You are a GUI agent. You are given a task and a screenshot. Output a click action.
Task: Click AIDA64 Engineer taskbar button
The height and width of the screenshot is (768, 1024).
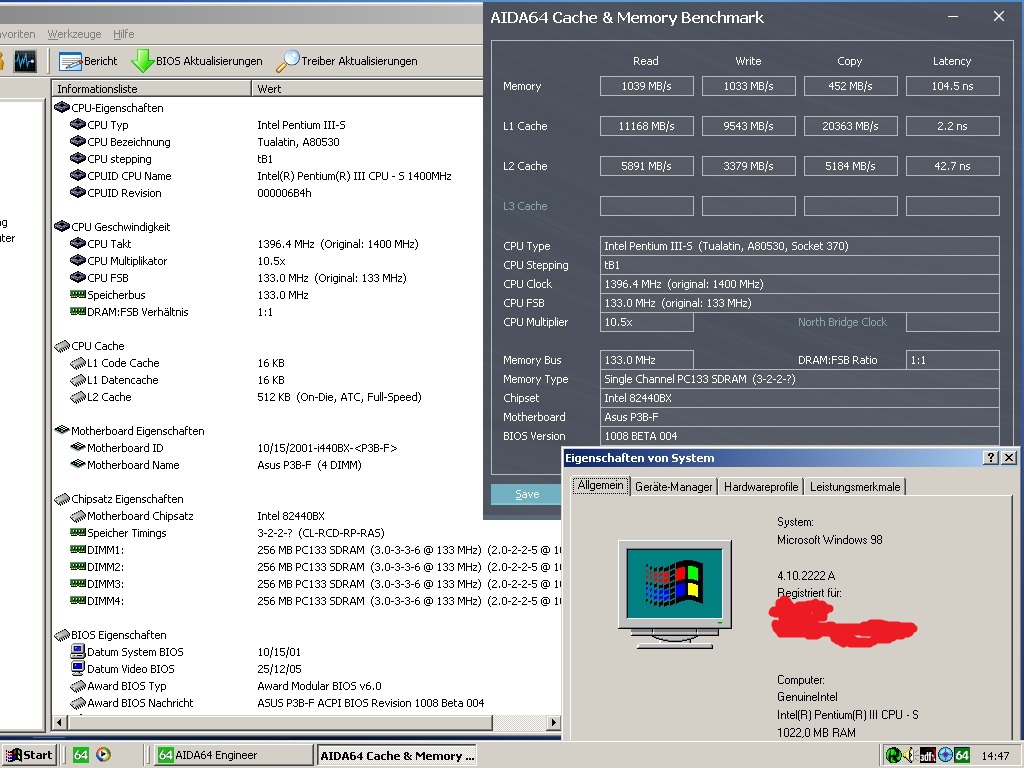234,755
